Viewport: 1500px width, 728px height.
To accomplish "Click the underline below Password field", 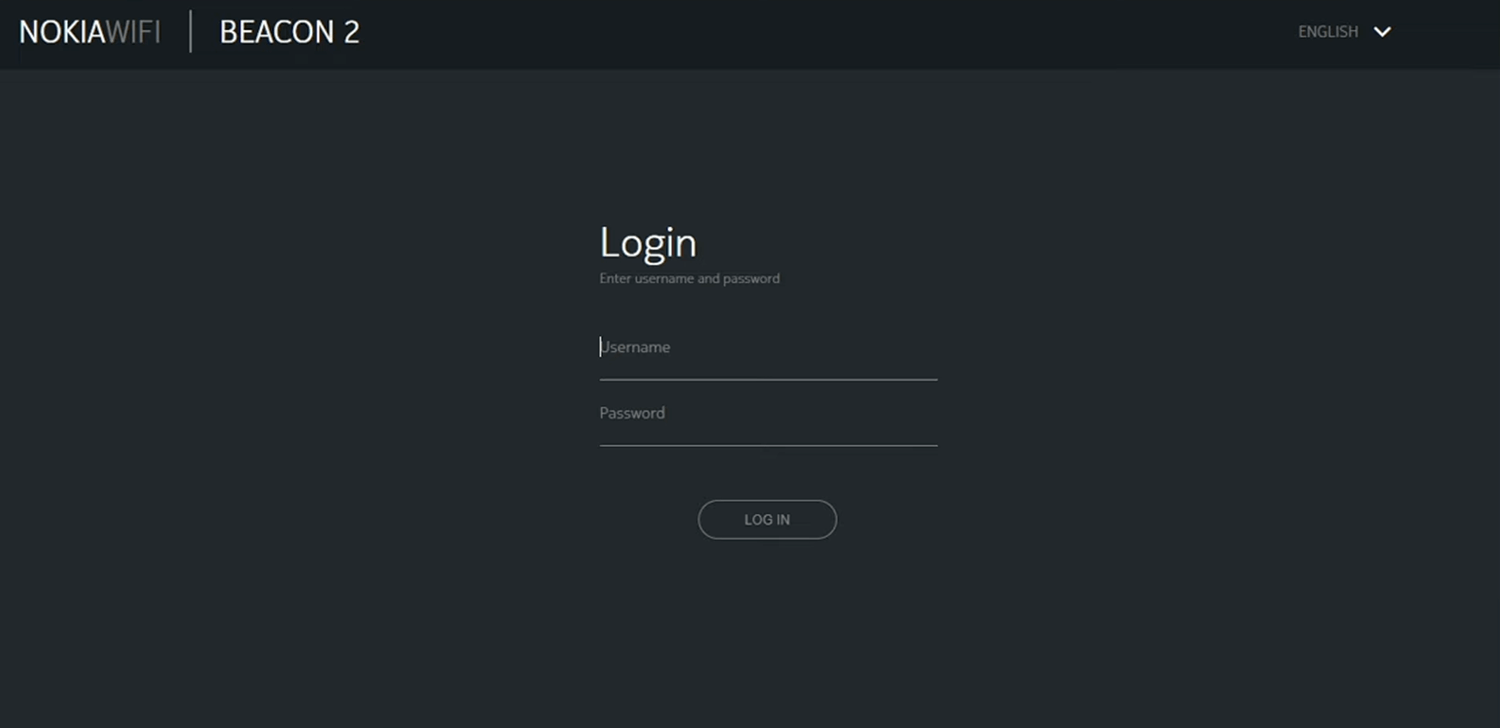I will pos(768,445).
